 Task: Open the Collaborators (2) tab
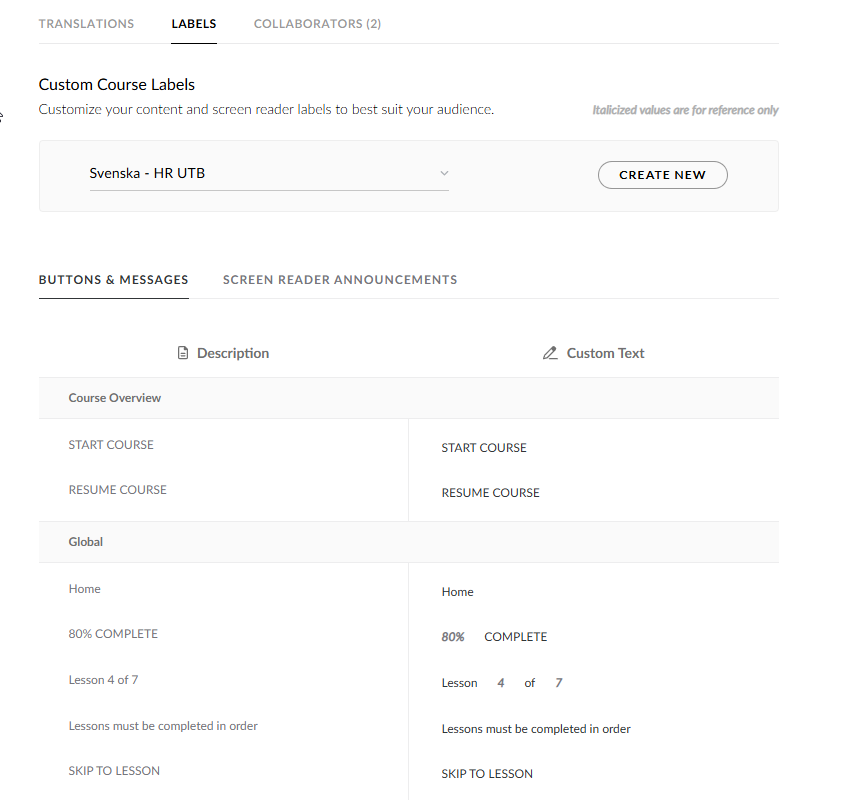pyautogui.click(x=317, y=24)
